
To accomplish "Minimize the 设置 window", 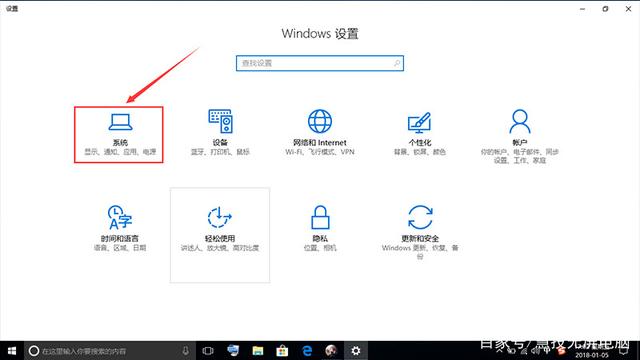I will (582, 9).
